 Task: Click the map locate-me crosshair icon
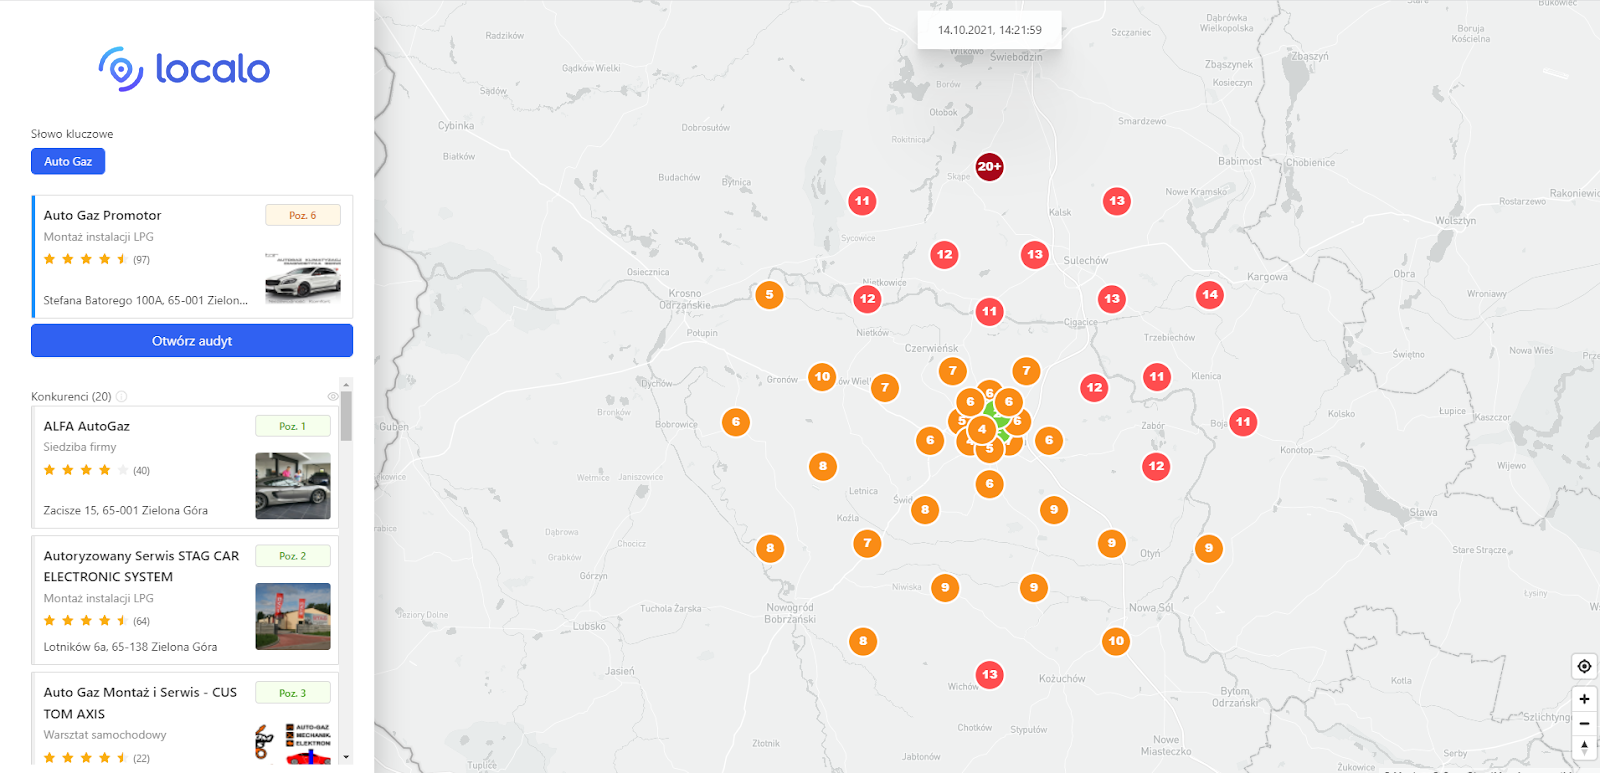click(x=1584, y=667)
